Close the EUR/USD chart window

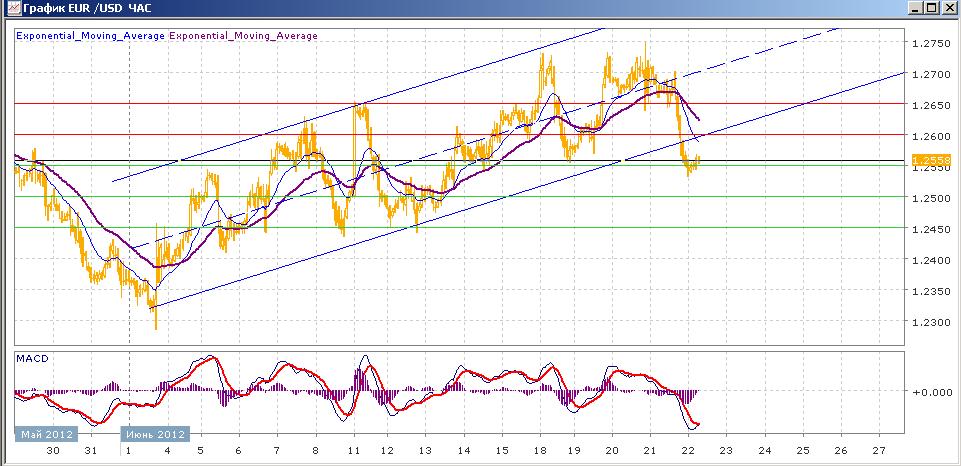[x=948, y=8]
